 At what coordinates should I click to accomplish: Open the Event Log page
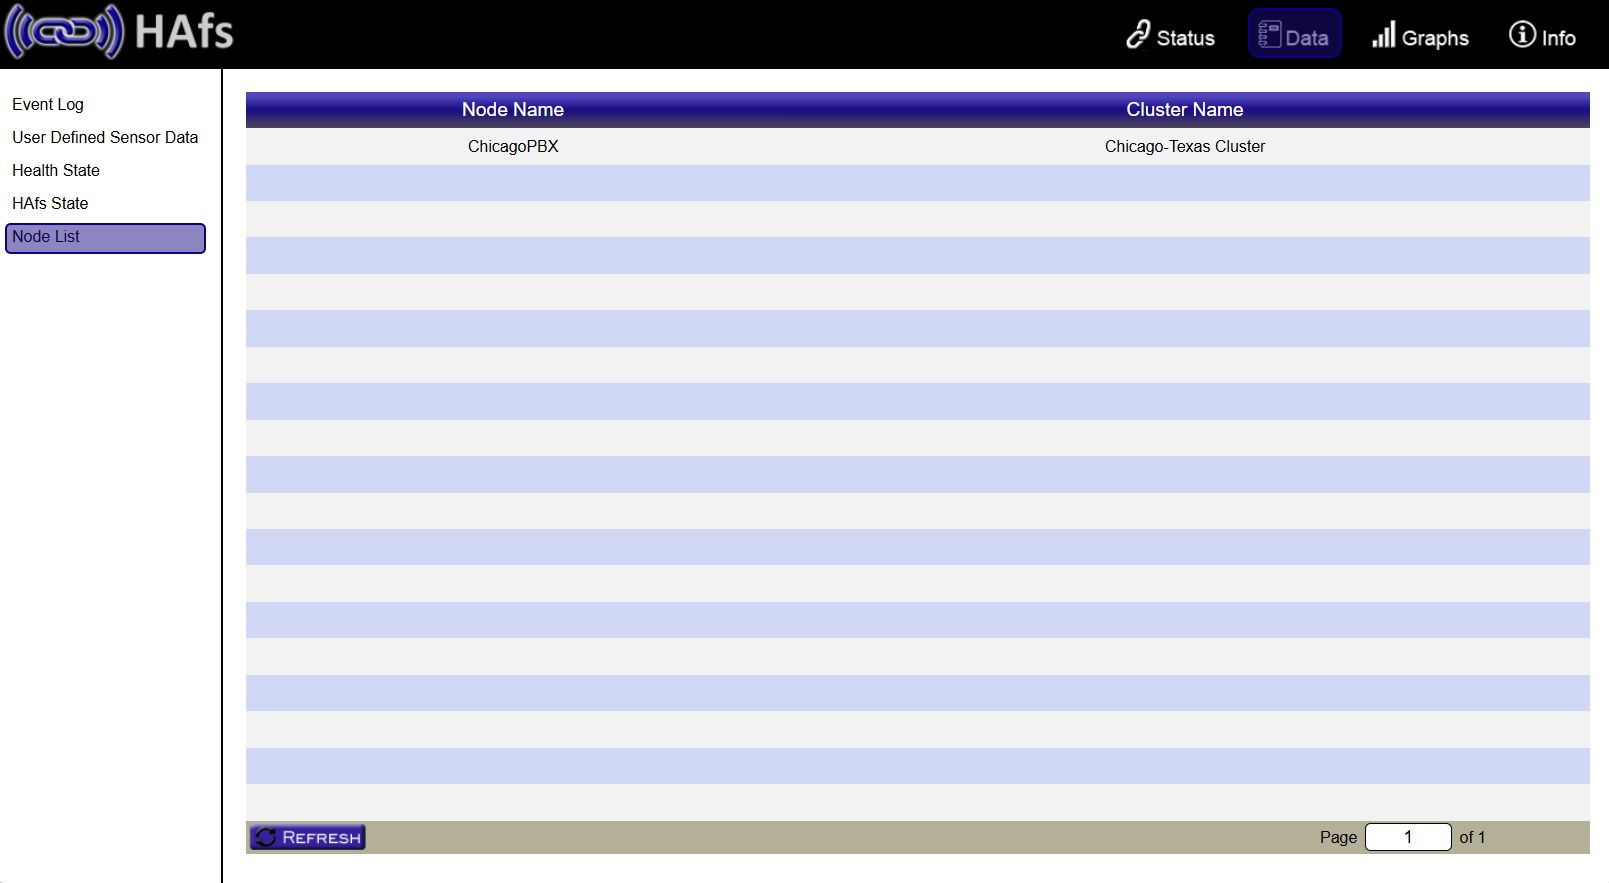point(48,104)
